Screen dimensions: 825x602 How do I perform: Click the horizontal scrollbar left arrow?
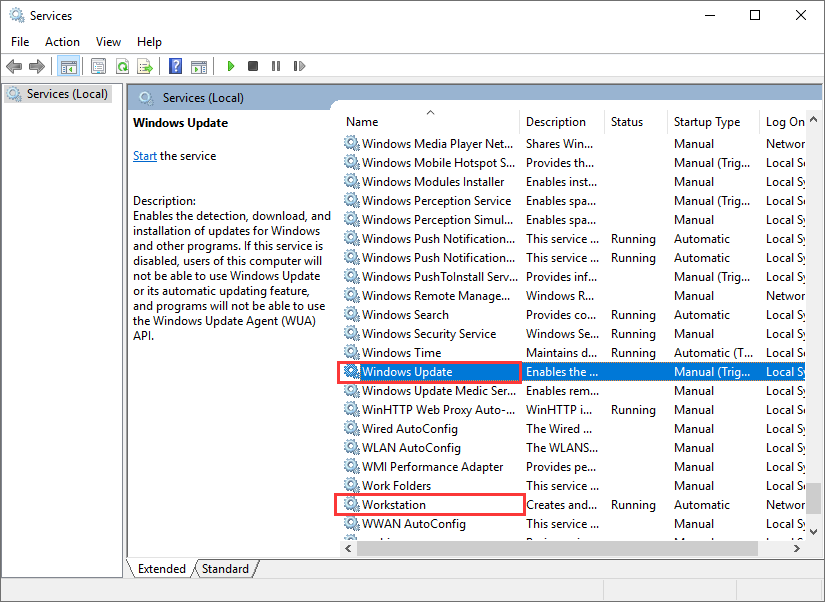348,548
